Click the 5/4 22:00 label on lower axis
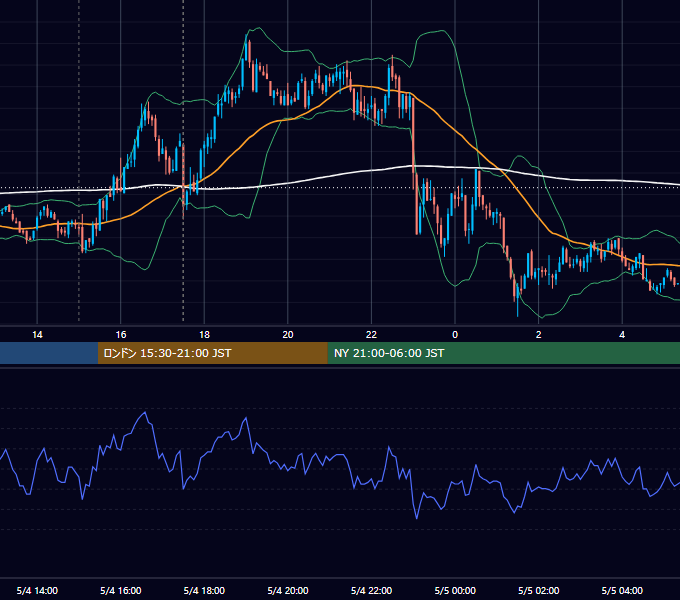The width and height of the screenshot is (680, 600). pyautogui.click(x=371, y=590)
